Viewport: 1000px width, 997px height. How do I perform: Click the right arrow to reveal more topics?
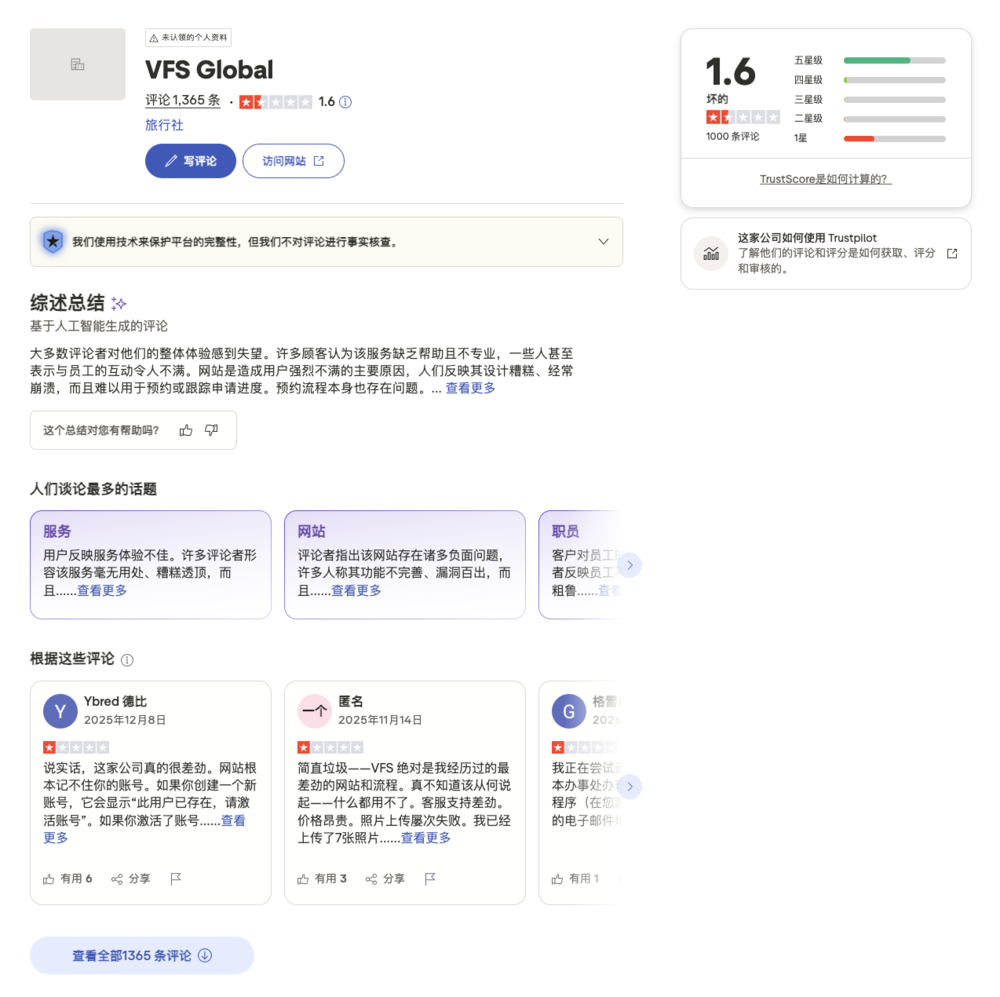coord(630,565)
